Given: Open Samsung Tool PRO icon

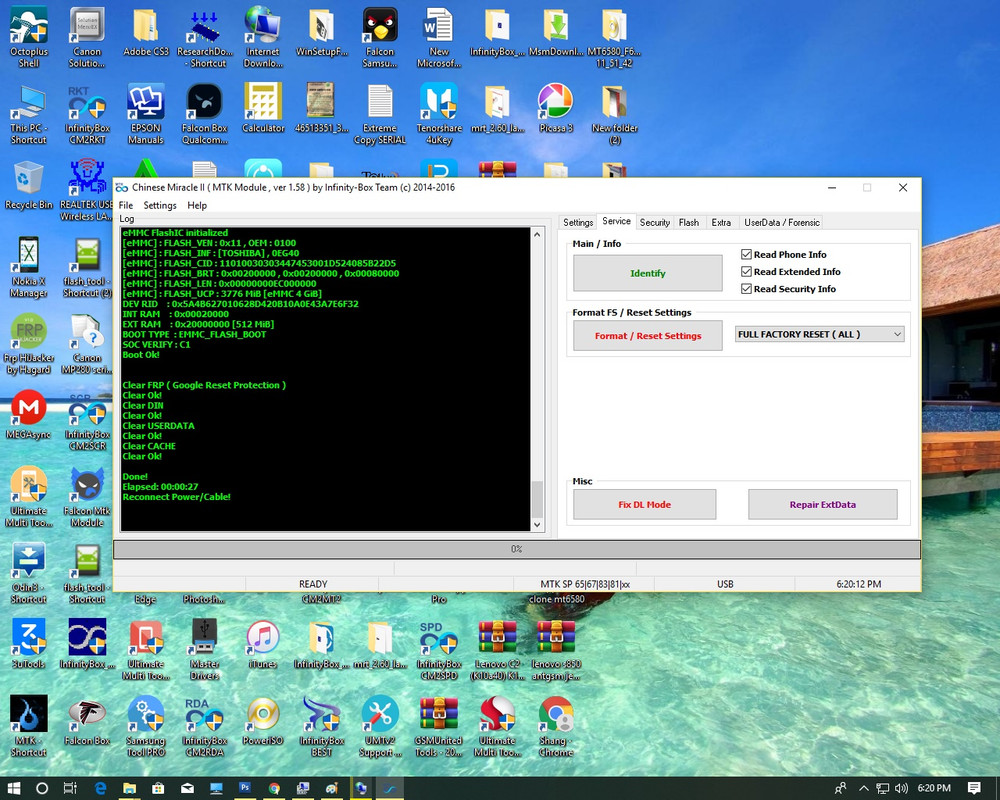Looking at the screenshot, I should click(145, 726).
